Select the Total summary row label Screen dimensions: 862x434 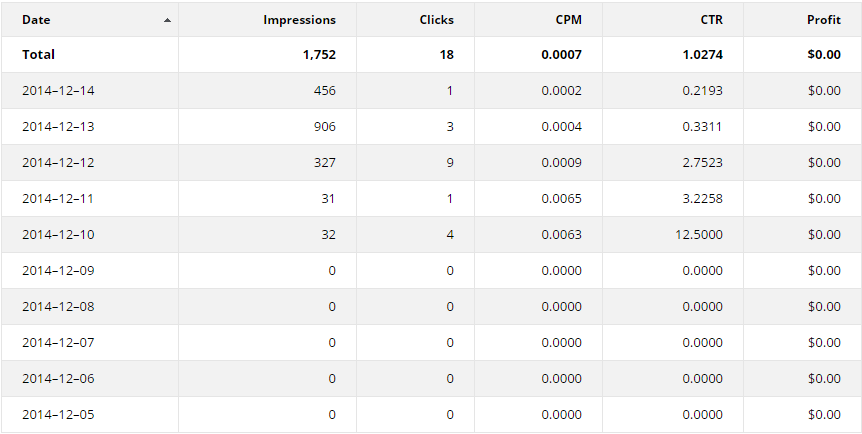click(38, 54)
